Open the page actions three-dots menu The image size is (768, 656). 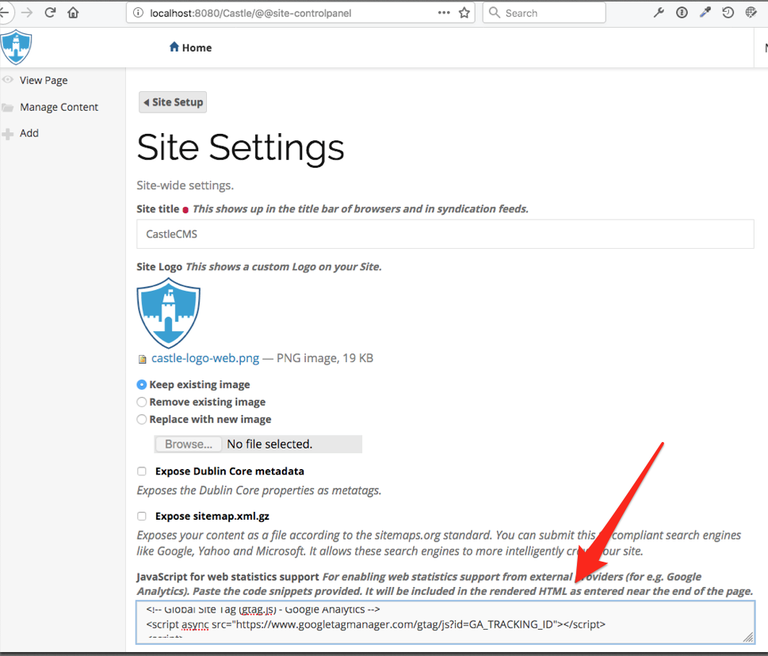(x=444, y=13)
